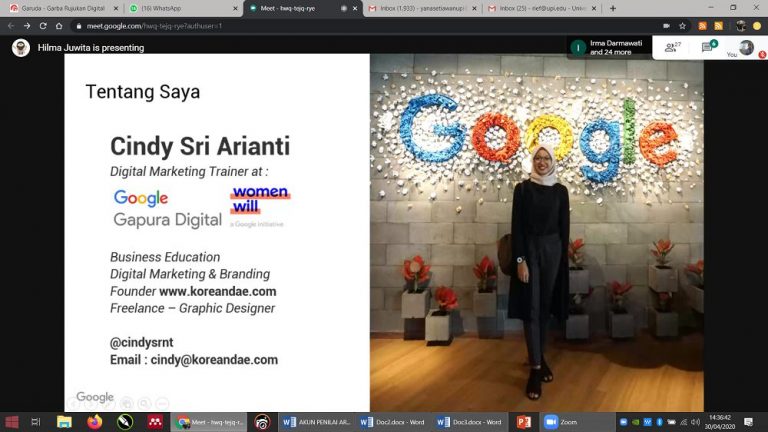The image size is (768, 432).
Task: Click the browser home icon
Action: pyautogui.click(x=59, y=26)
